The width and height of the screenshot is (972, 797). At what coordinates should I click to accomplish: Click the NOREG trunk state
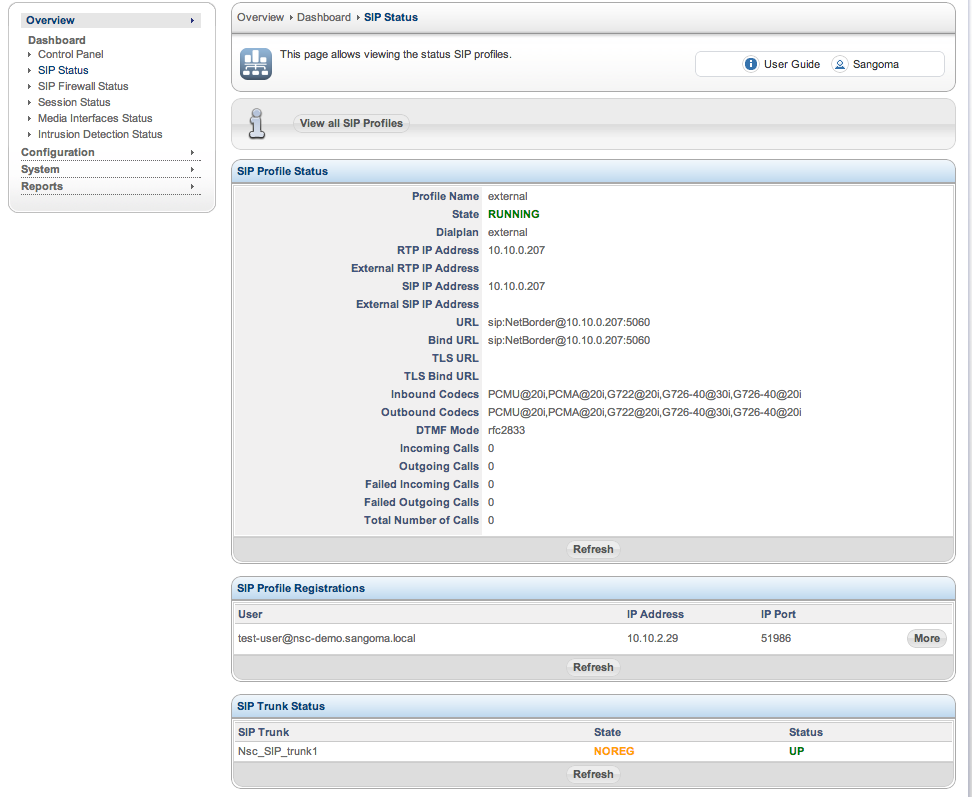pos(614,751)
